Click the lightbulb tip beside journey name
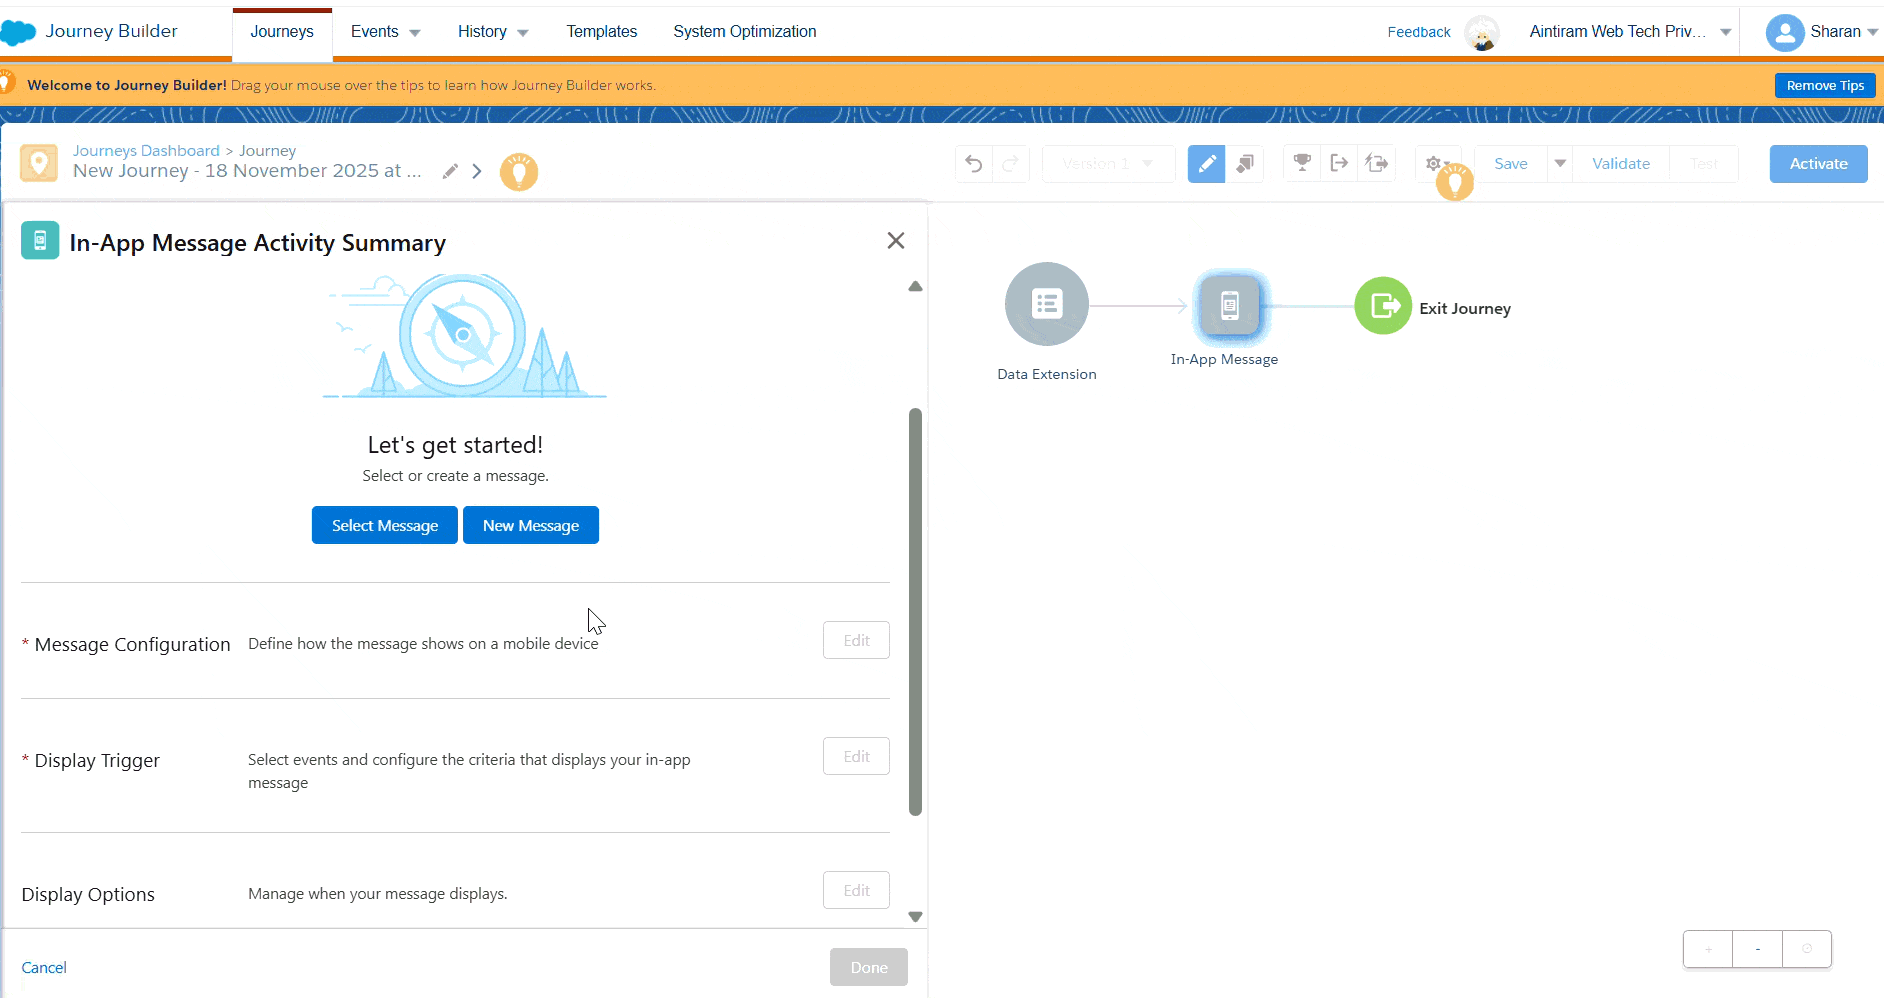Screen dimensions: 1884x998 click(519, 172)
